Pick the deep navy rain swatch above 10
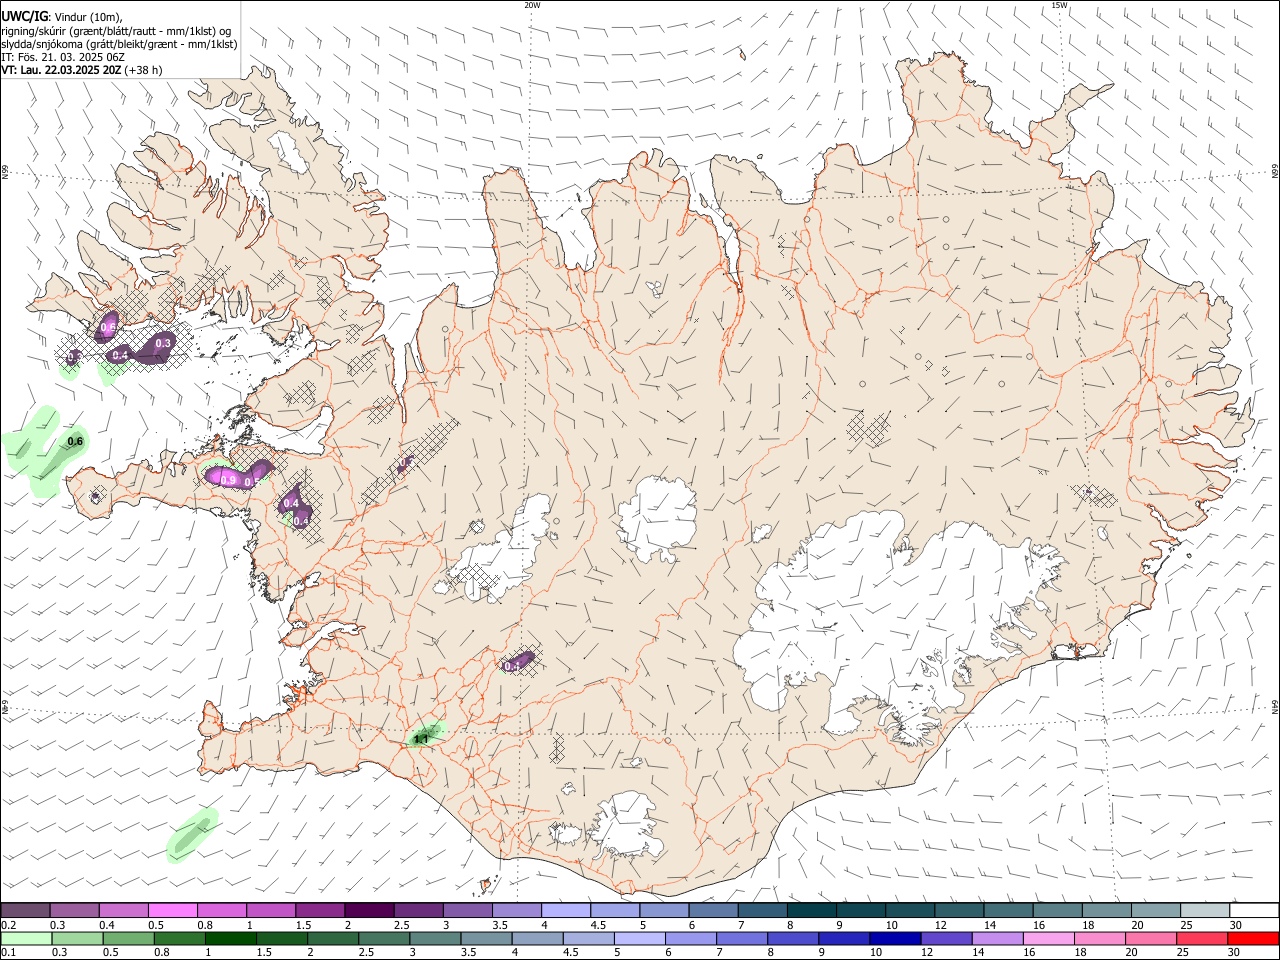Image resolution: width=1280 pixels, height=960 pixels. tap(894, 938)
